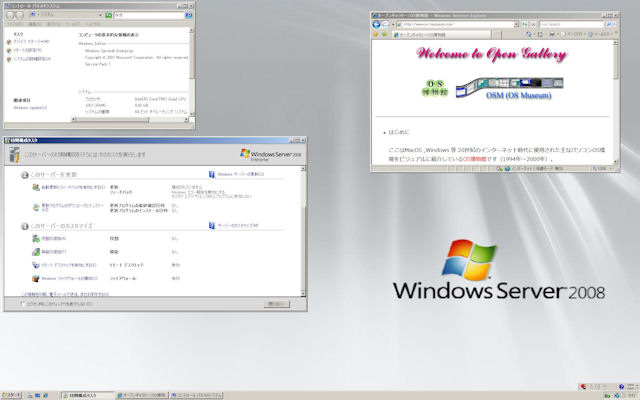
Task: Open server customization help link
Action: (x=238, y=226)
